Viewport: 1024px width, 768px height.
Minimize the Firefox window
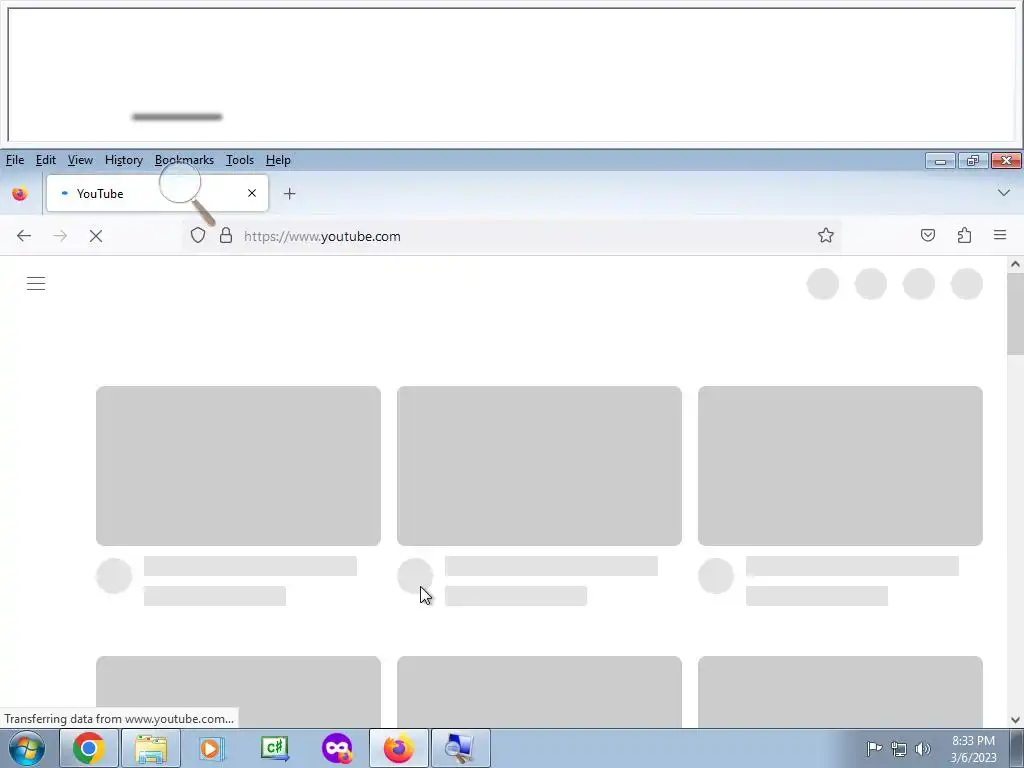(940, 161)
